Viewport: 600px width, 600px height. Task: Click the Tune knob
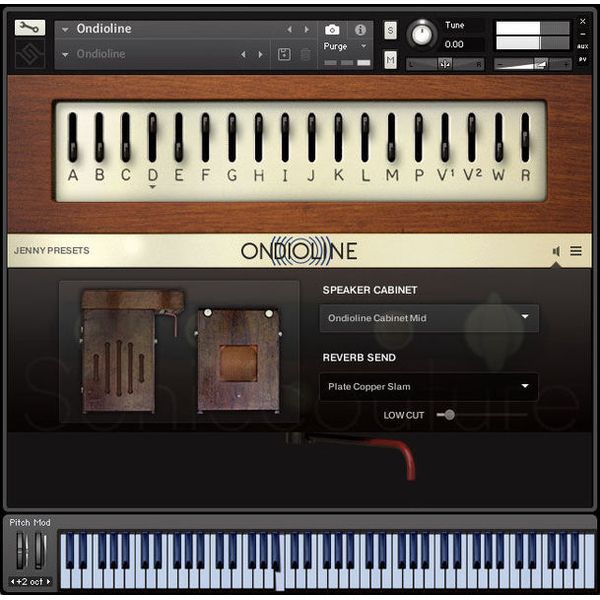(x=421, y=34)
